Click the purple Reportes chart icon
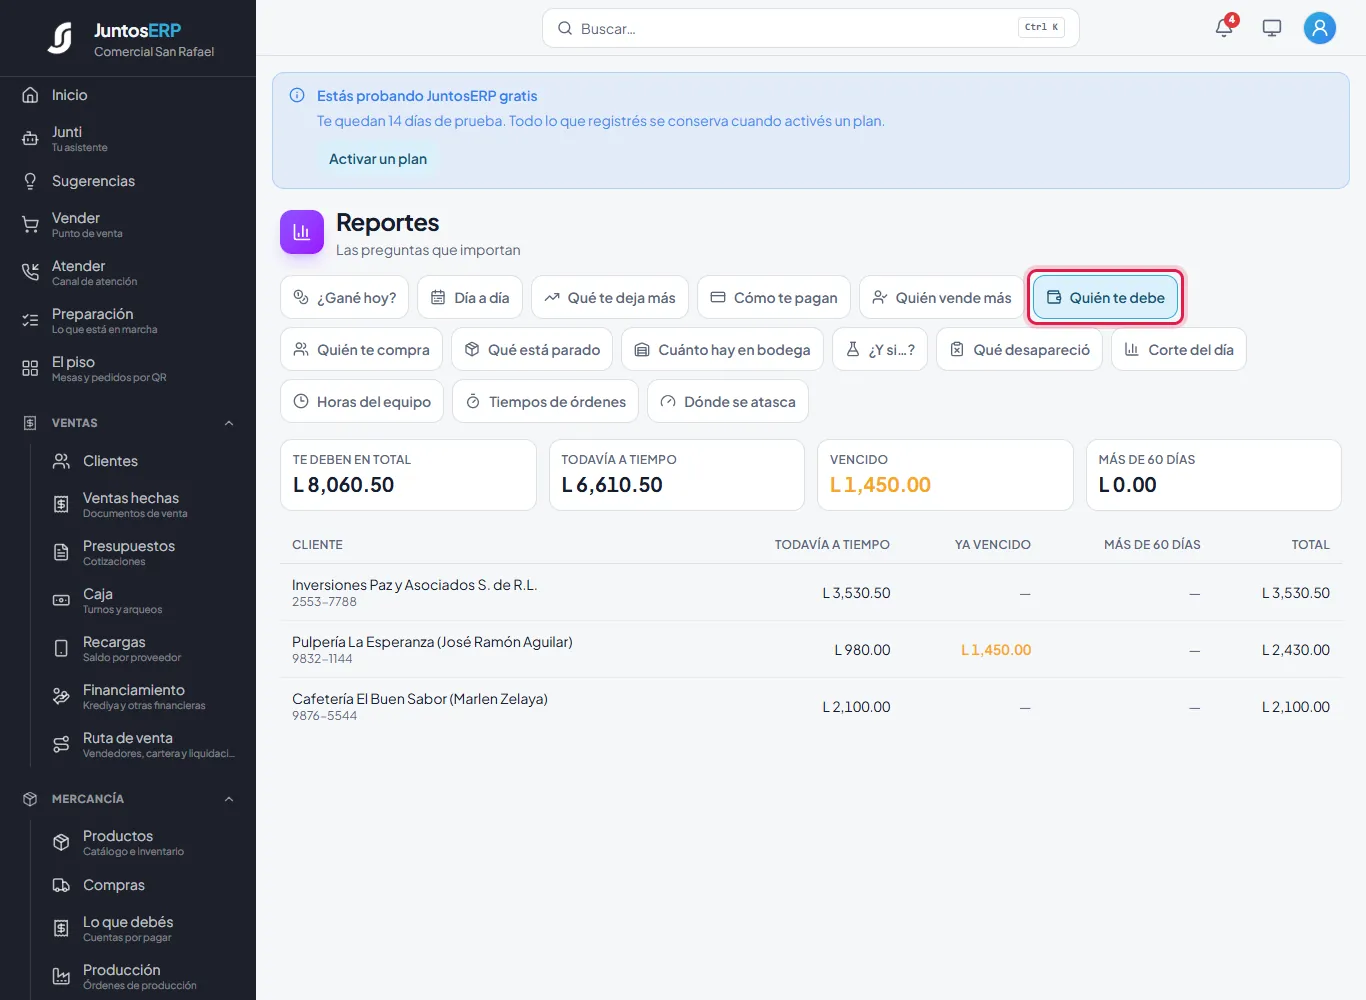The height and width of the screenshot is (1000, 1366). coord(302,232)
